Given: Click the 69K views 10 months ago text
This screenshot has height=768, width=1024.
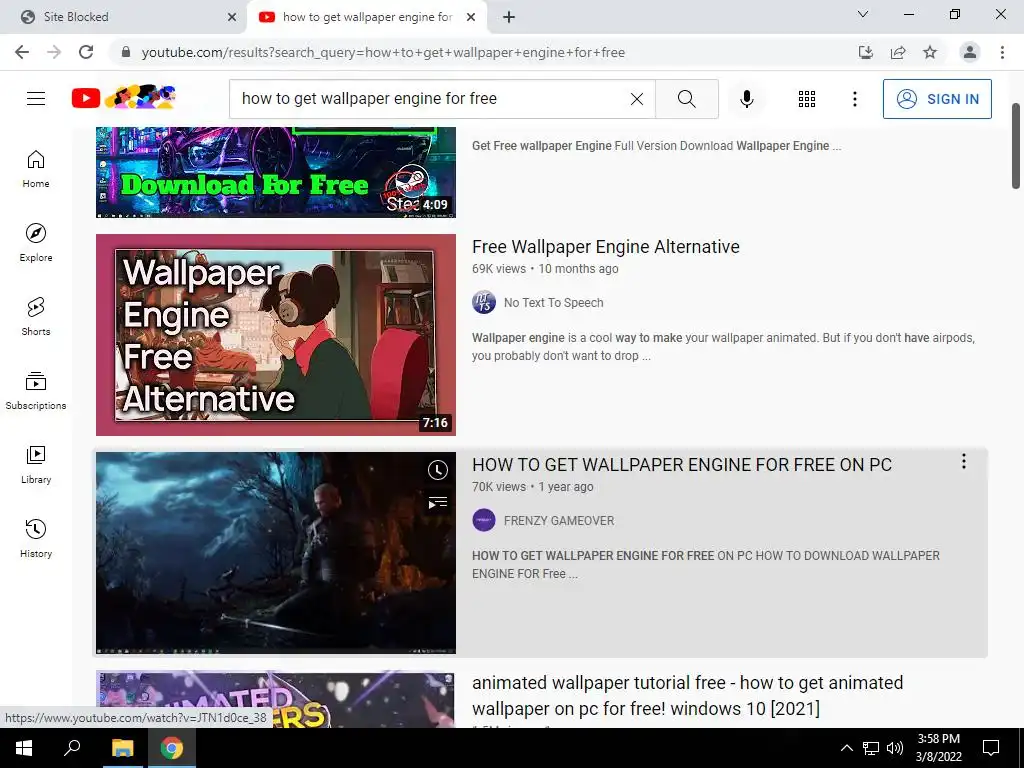Looking at the screenshot, I should (545, 268).
